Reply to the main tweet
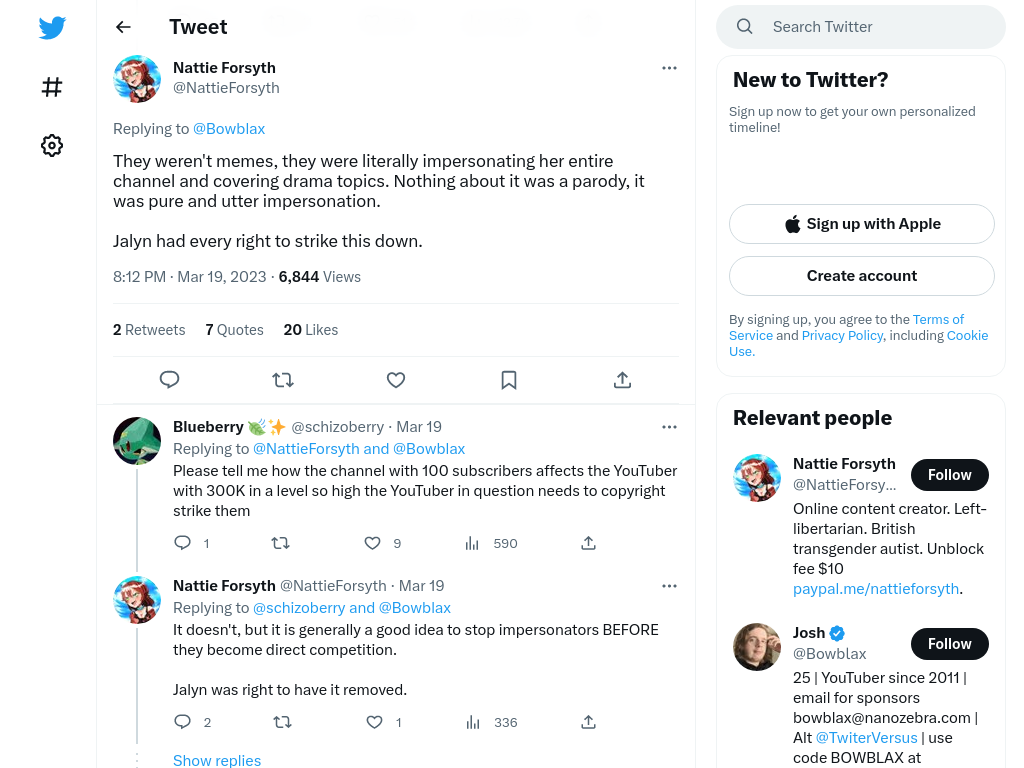This screenshot has height=768, width=1024. pos(169,379)
